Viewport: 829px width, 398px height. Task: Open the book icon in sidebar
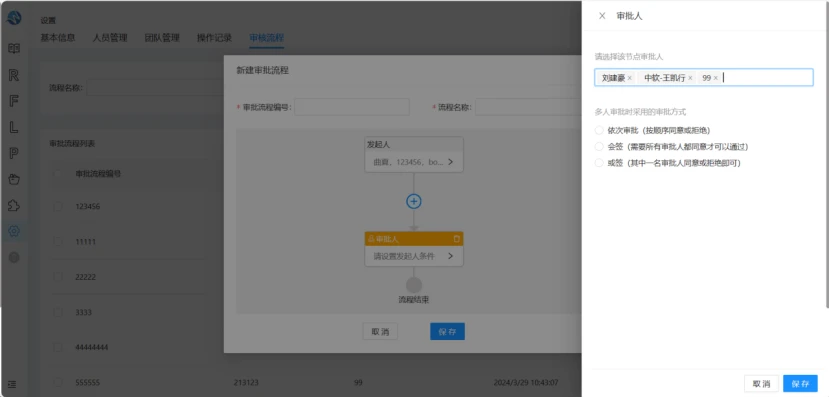click(x=14, y=49)
